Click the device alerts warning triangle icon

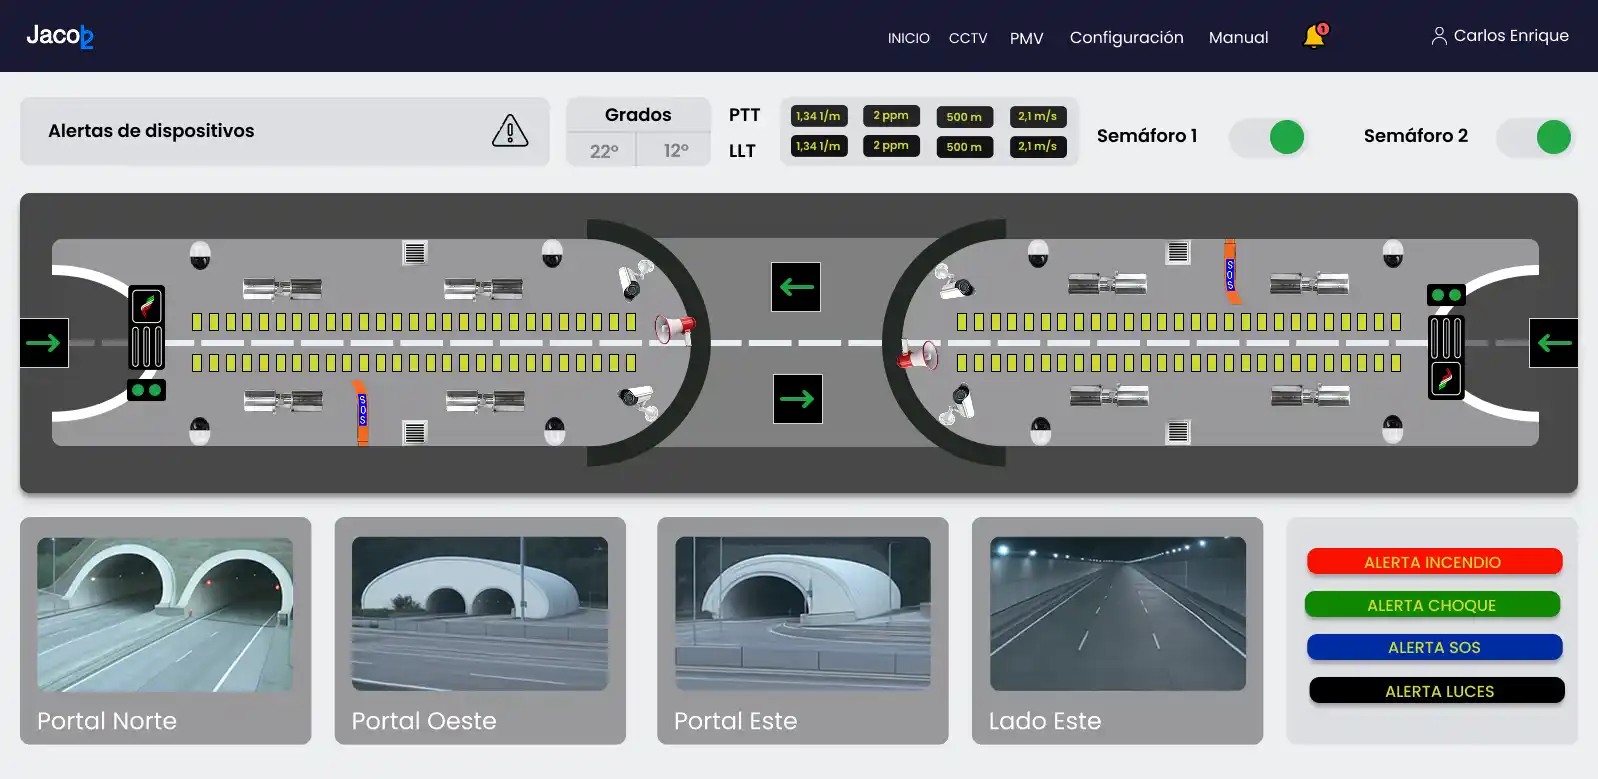click(x=510, y=131)
